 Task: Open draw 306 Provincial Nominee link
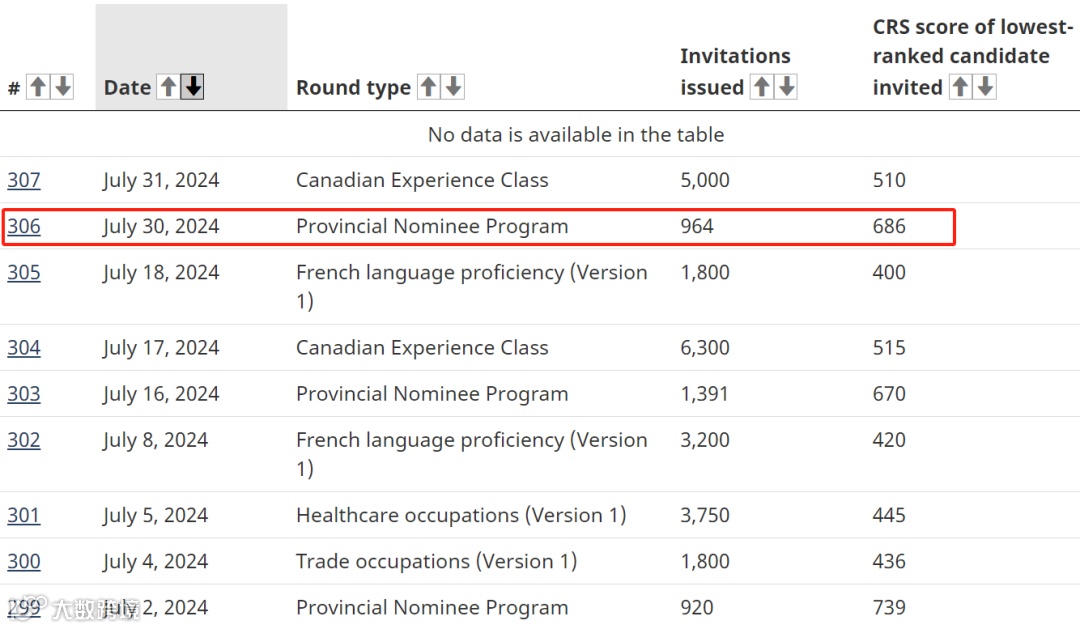point(24,227)
